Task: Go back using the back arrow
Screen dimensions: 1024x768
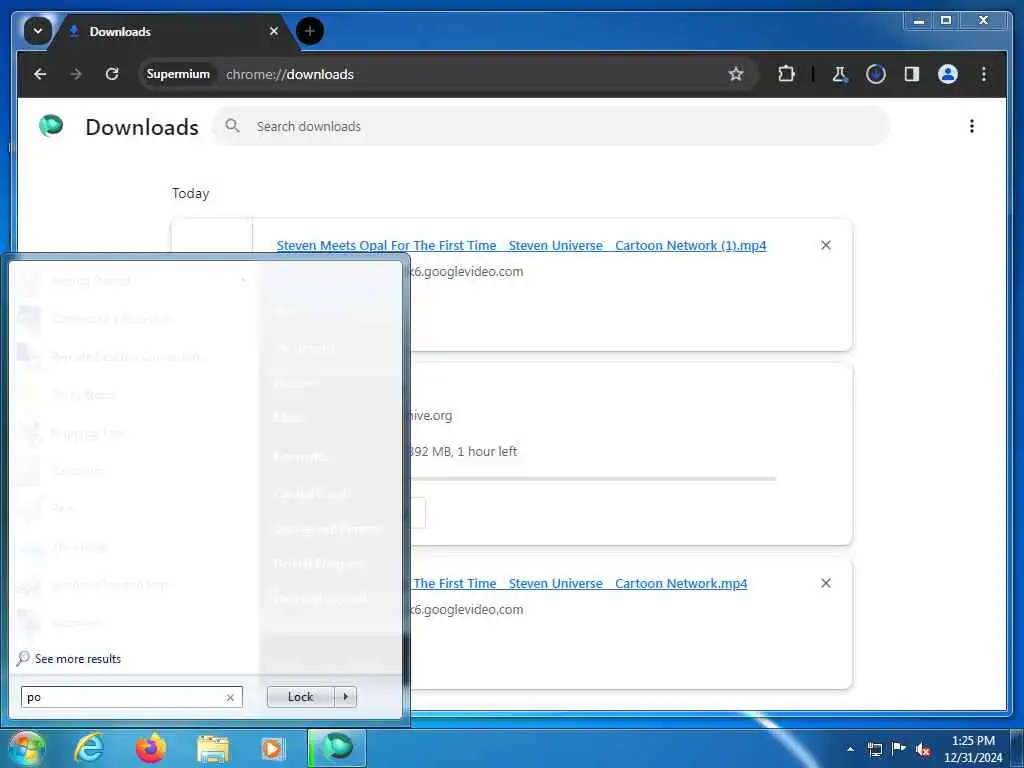Action: (x=40, y=74)
